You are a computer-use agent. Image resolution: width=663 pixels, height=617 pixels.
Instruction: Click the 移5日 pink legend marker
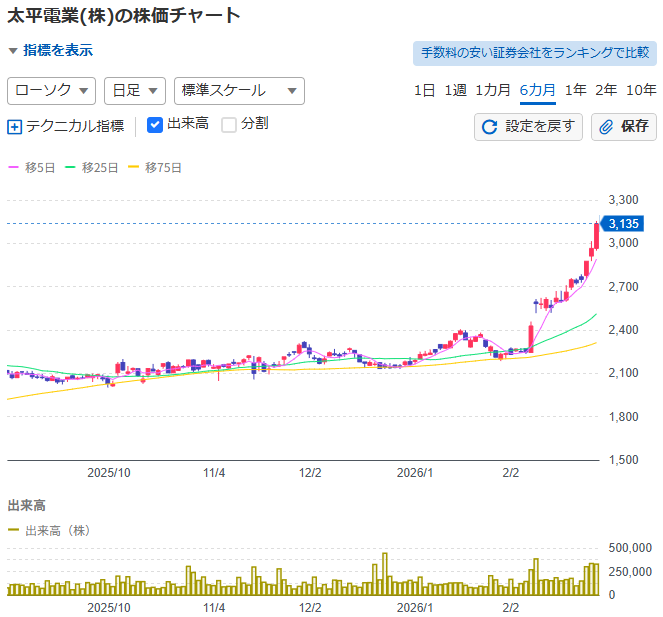coord(14,168)
